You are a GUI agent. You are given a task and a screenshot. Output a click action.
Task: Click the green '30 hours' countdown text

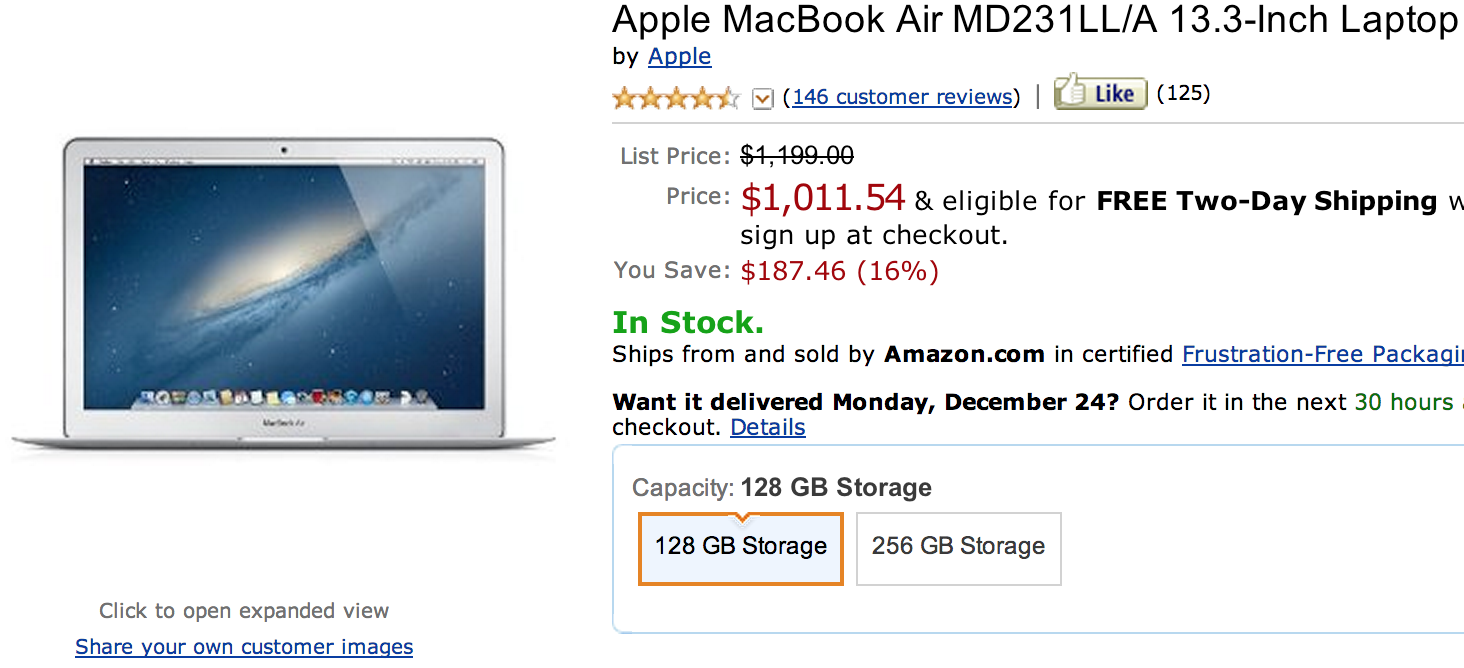[x=1403, y=402]
